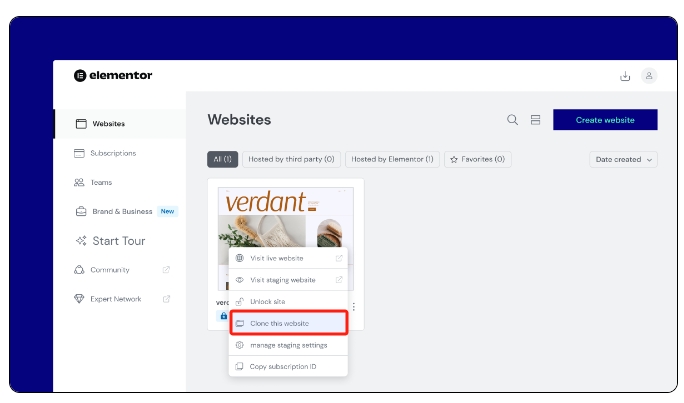Image resolution: width=684 pixels, height=403 pixels.
Task: Click the eye icon beside Visit staging website
Action: (x=239, y=280)
